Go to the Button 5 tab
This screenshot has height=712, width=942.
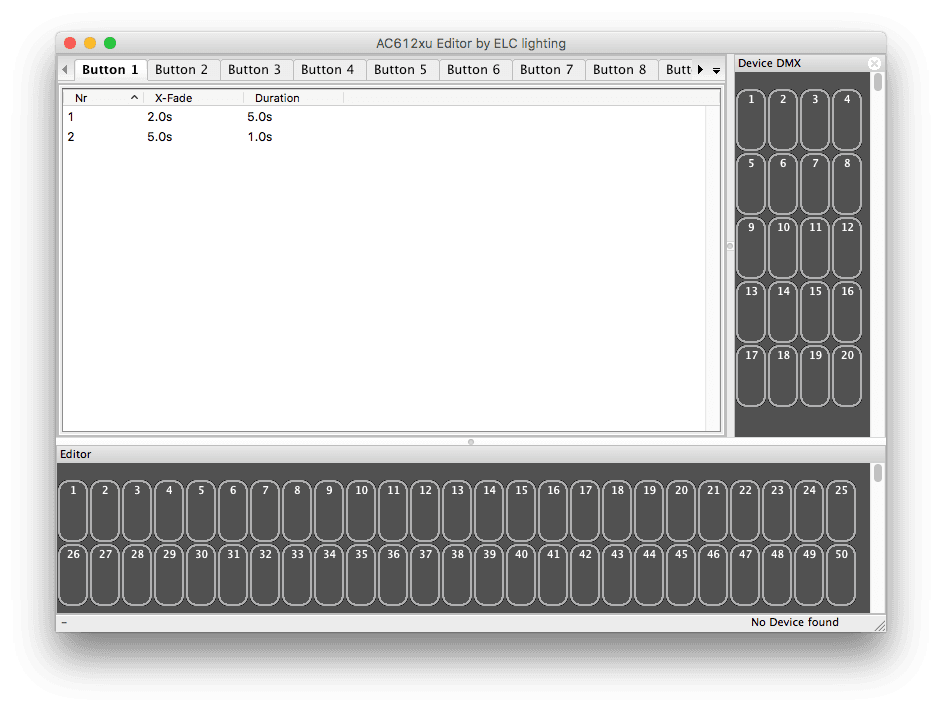(401, 70)
